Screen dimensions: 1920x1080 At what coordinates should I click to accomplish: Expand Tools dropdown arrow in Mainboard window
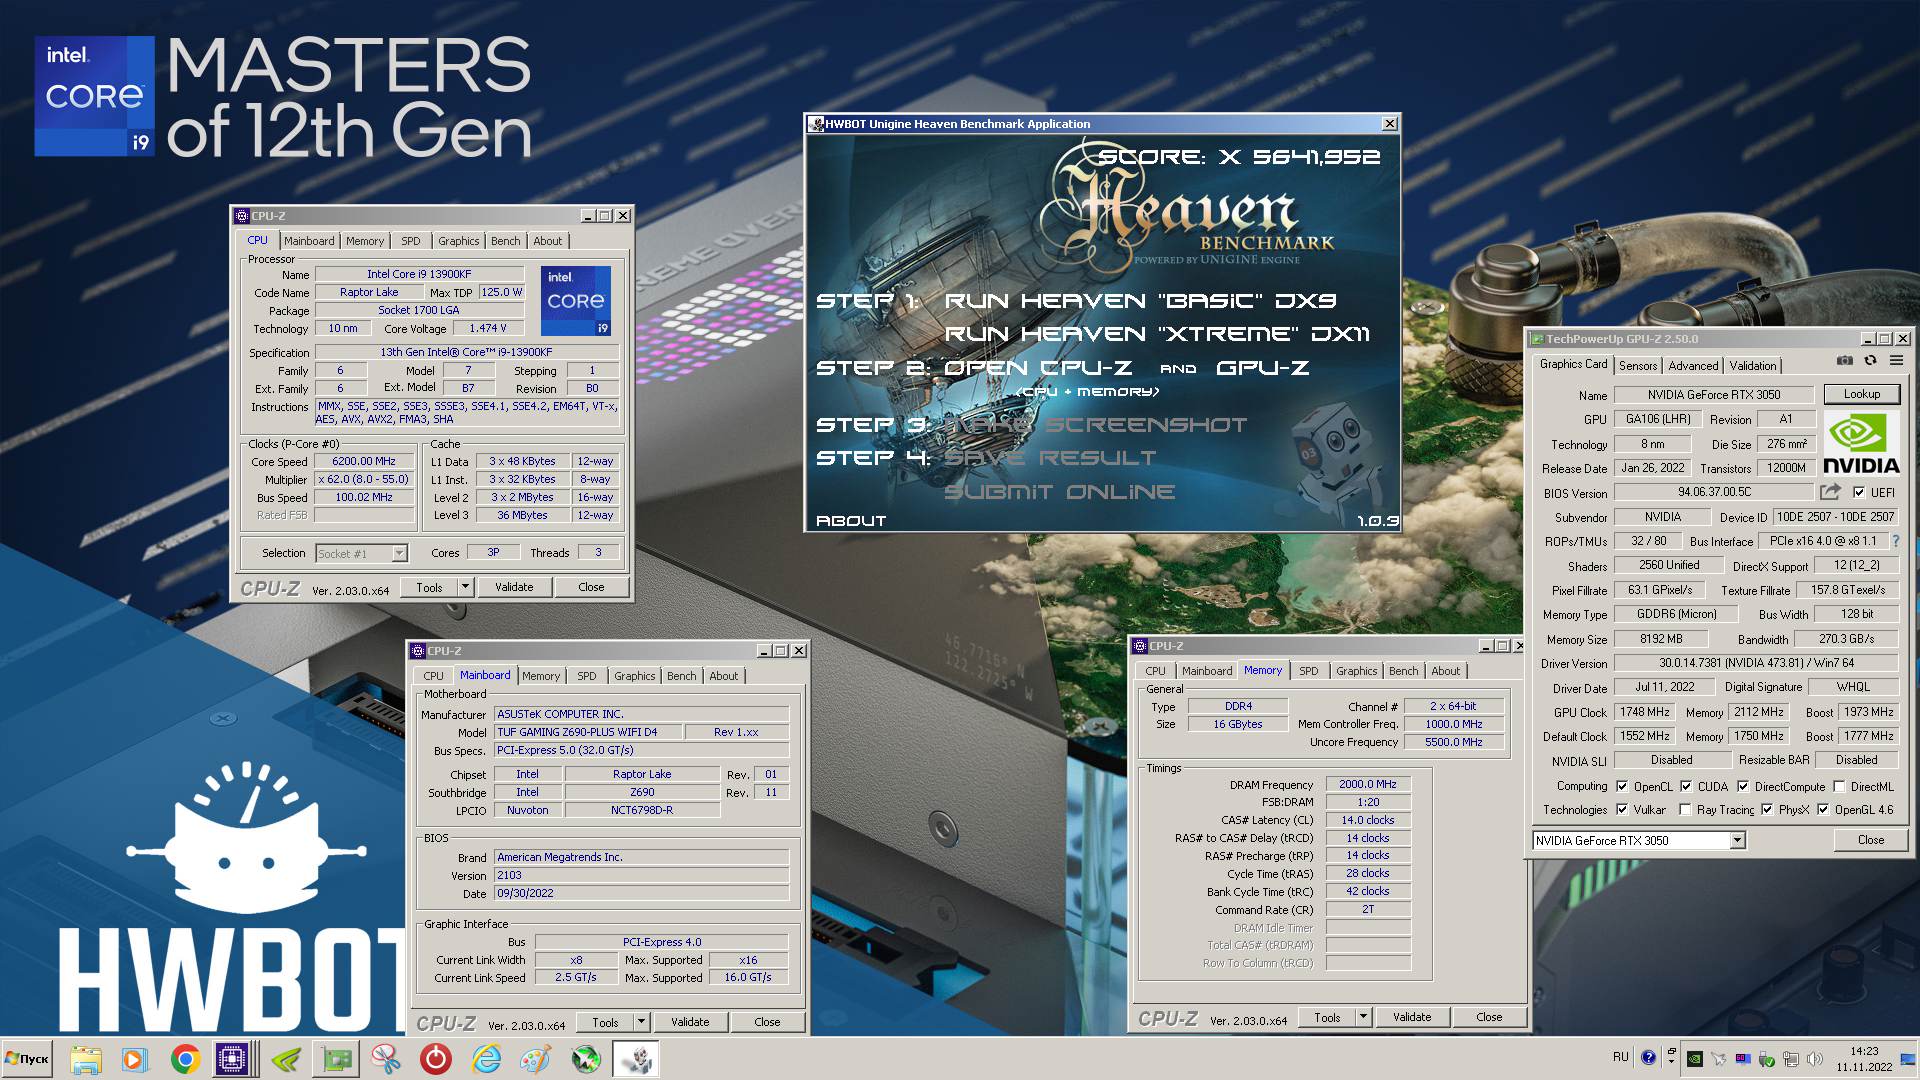click(x=641, y=1022)
